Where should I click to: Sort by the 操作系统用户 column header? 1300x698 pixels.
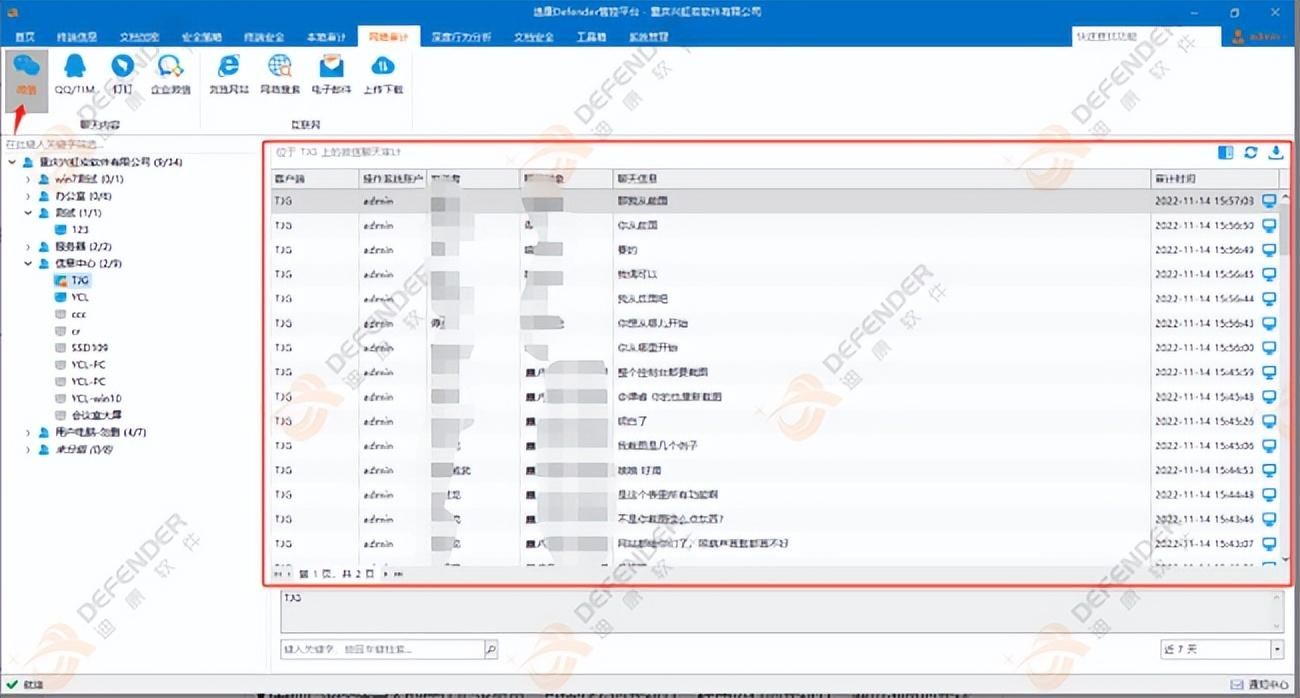pyautogui.click(x=392, y=178)
